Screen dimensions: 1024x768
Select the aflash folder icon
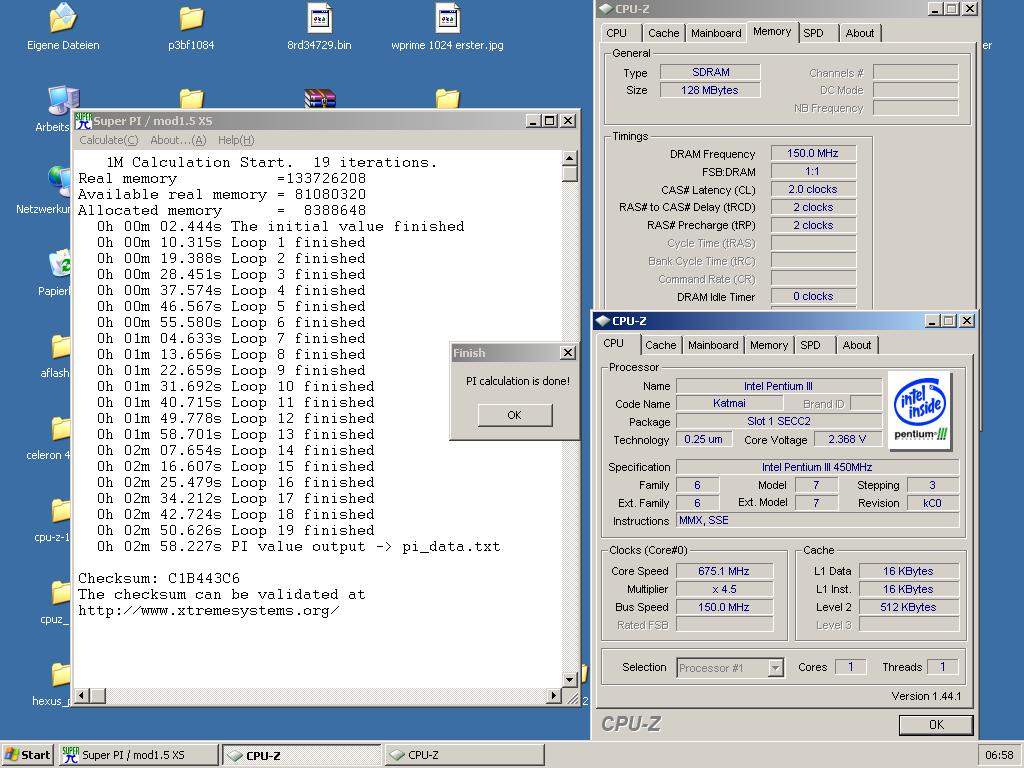tap(61, 346)
